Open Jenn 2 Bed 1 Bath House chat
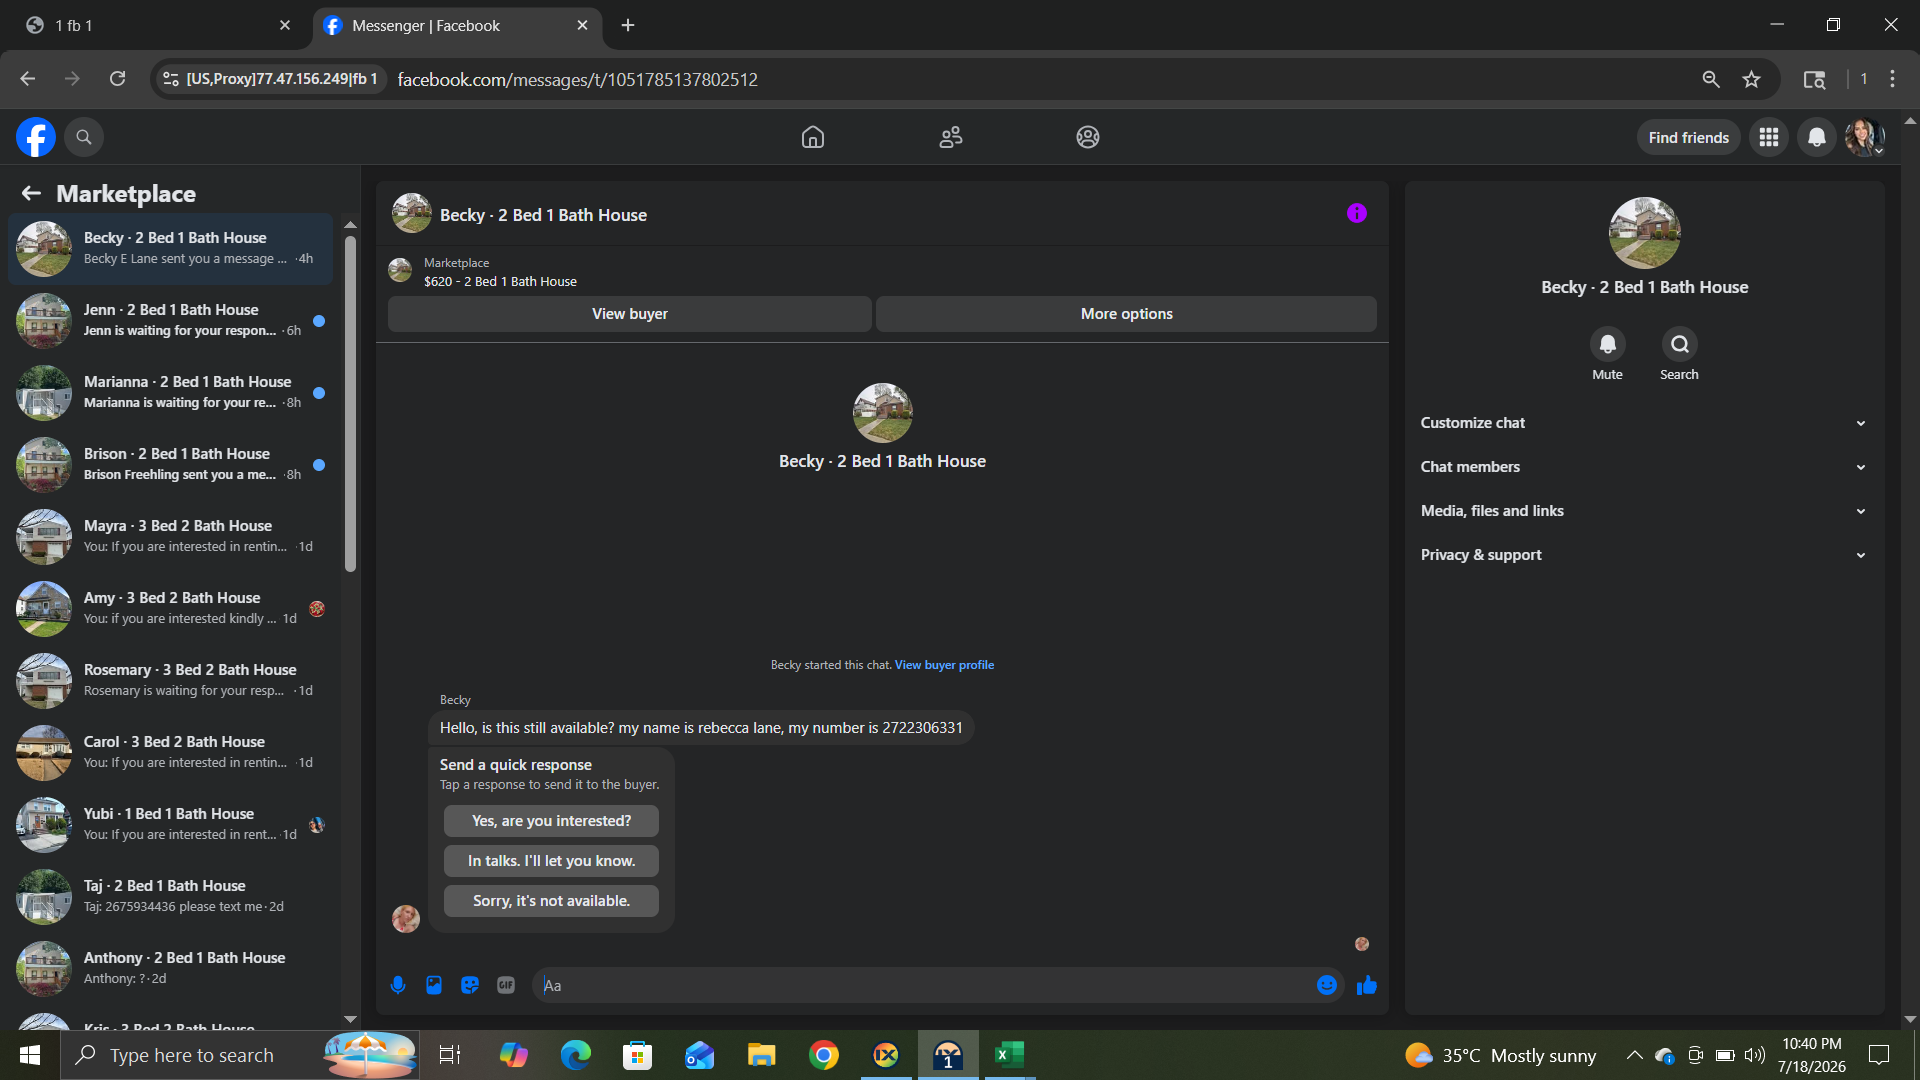 click(x=170, y=320)
